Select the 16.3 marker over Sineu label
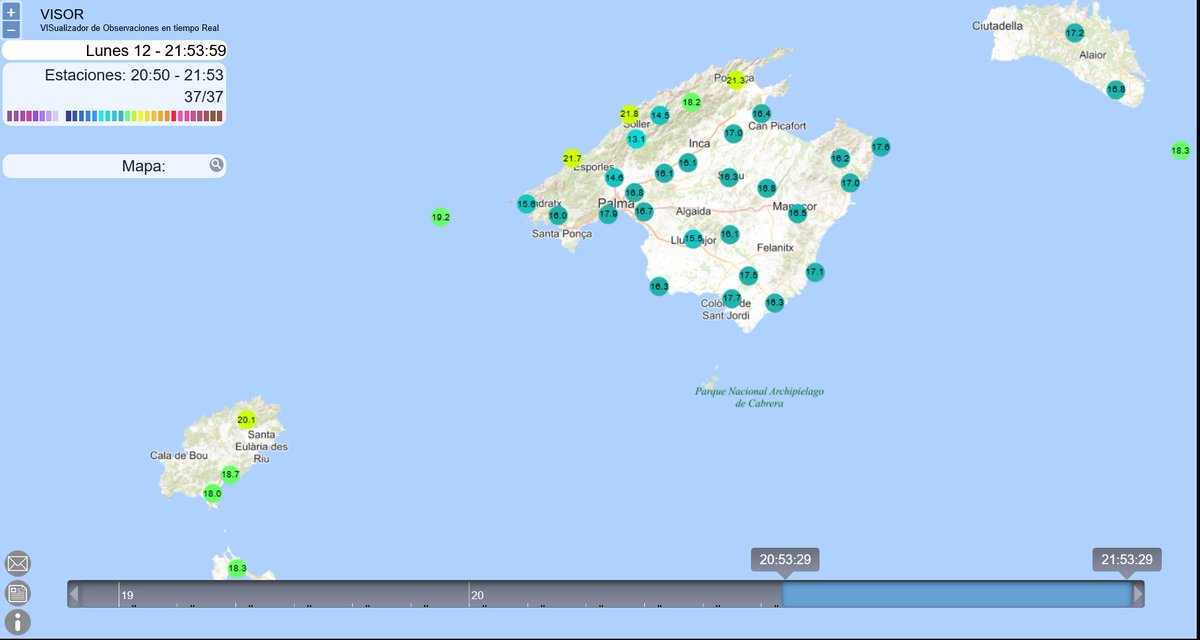Image resolution: width=1200 pixels, height=640 pixels. point(729,177)
